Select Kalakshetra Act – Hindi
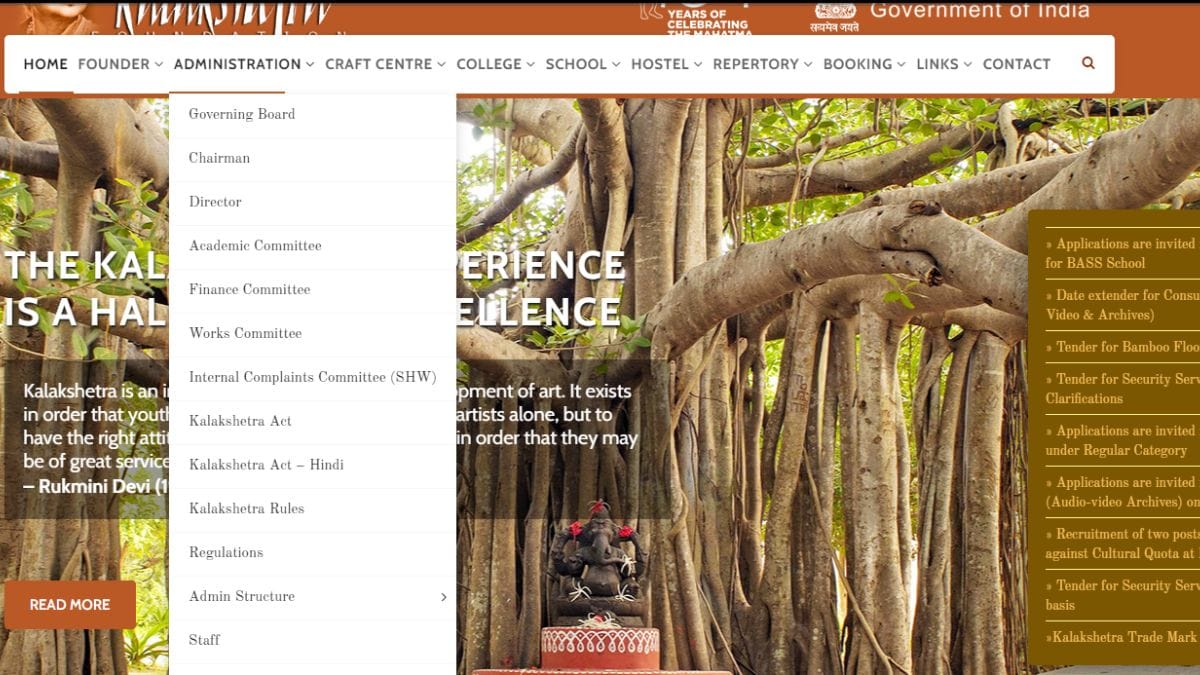This screenshot has width=1200, height=675. pos(266,465)
